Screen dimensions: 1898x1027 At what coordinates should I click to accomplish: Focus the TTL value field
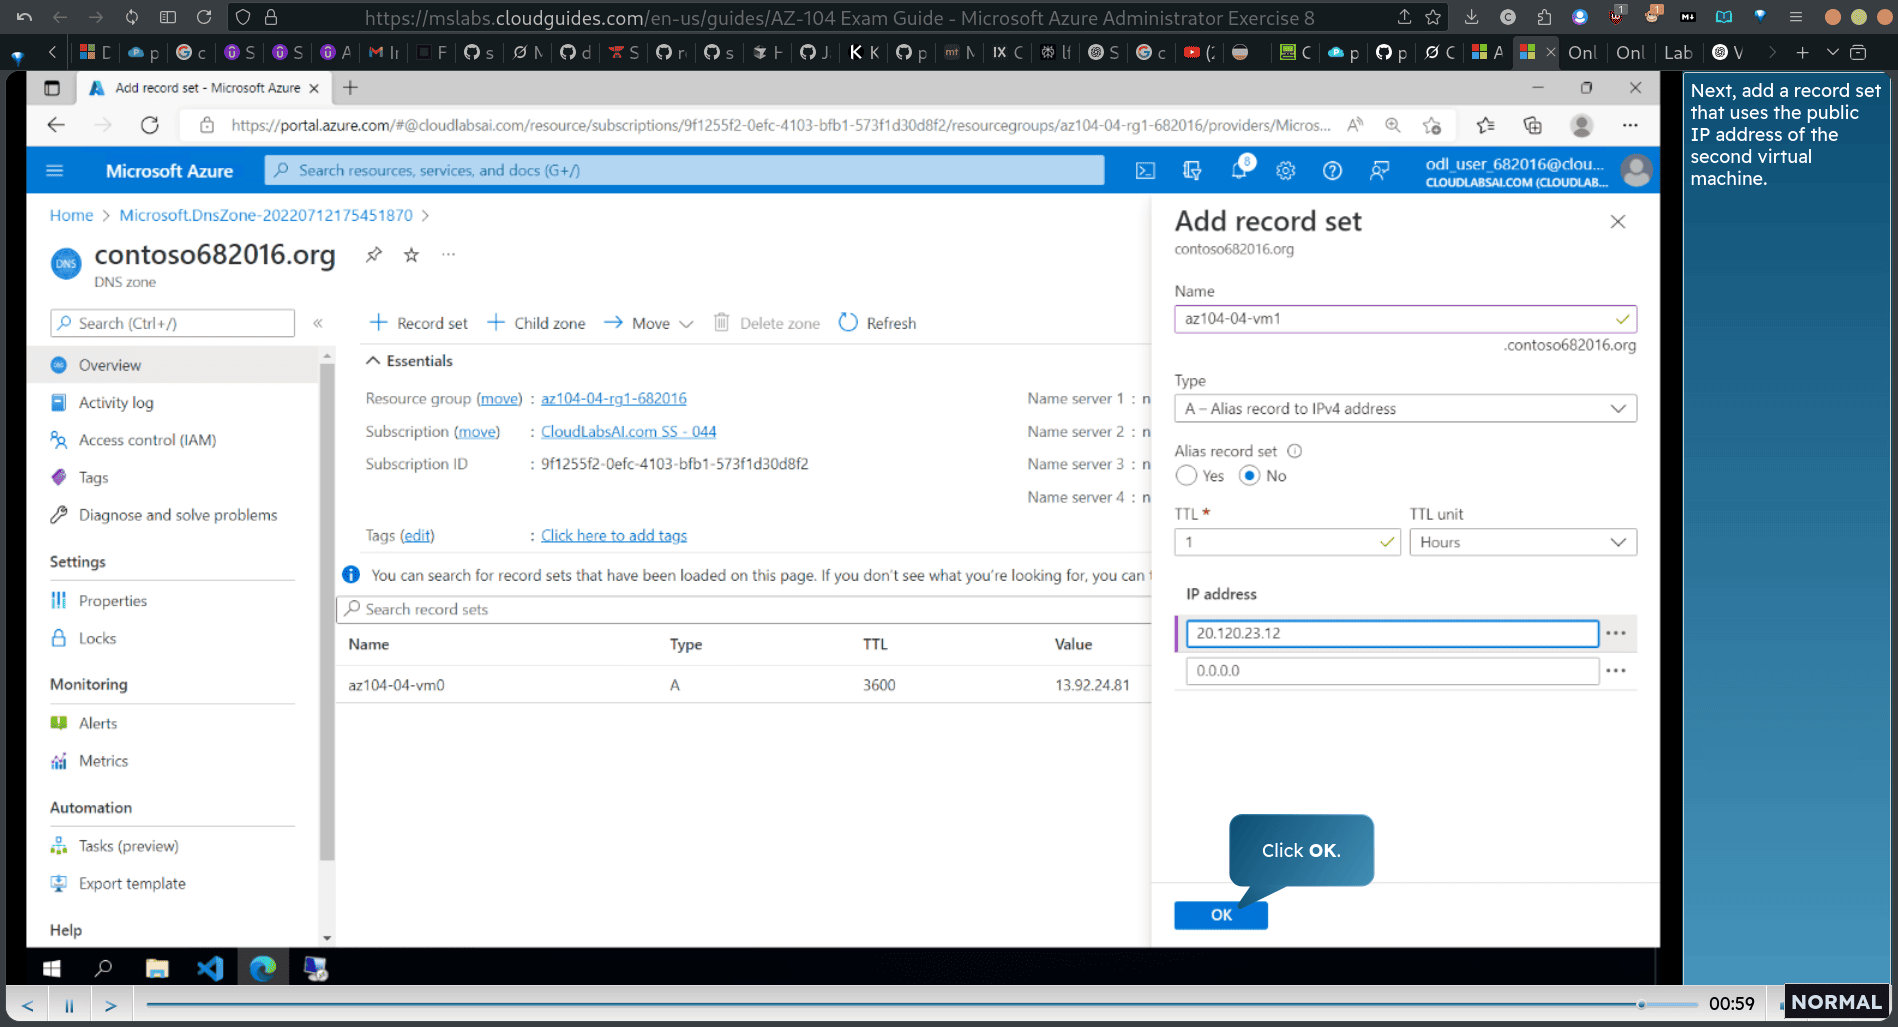point(1287,542)
